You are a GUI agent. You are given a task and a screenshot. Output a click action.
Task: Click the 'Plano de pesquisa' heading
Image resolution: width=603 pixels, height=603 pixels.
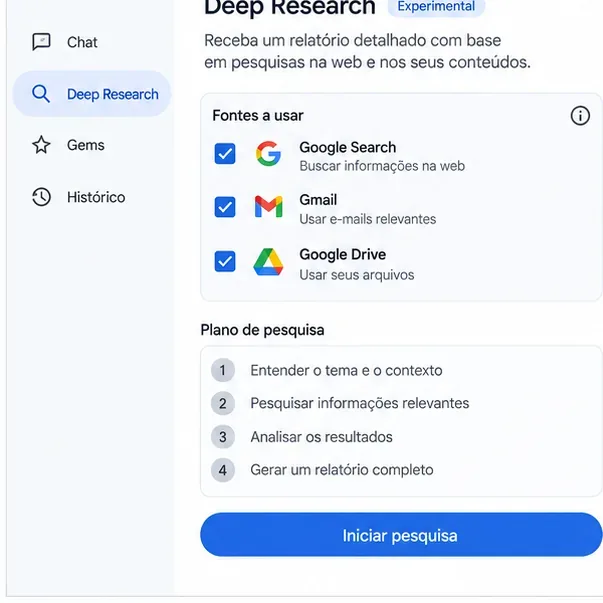(262, 330)
